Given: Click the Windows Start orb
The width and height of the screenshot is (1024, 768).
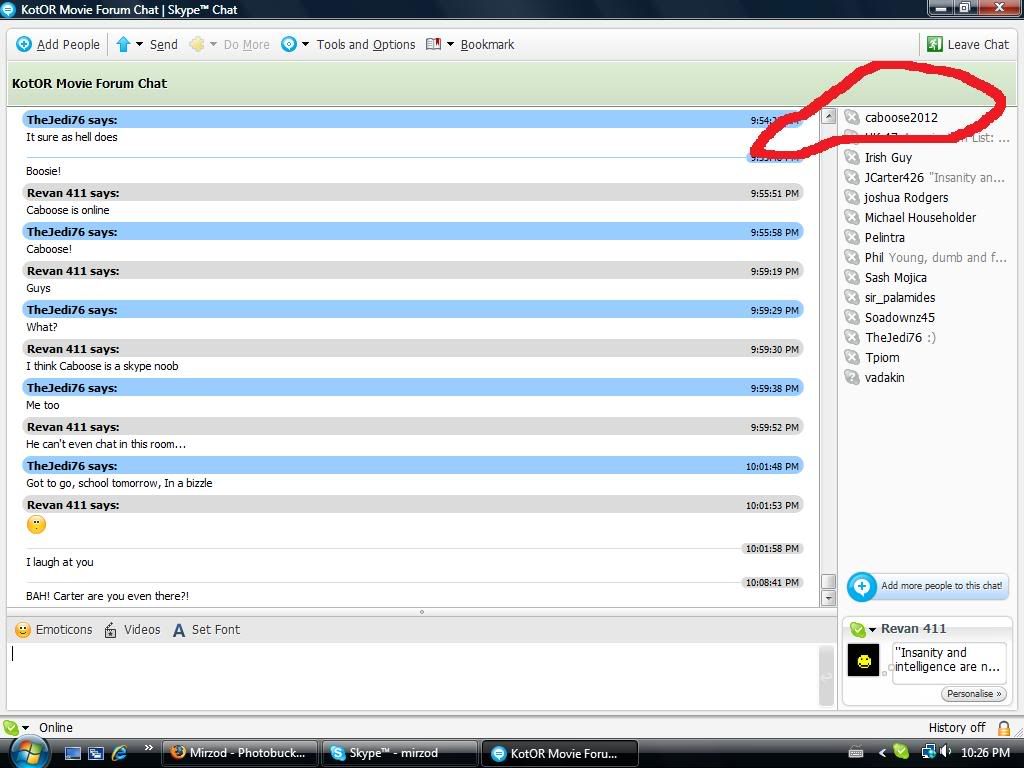Looking at the screenshot, I should (28, 752).
